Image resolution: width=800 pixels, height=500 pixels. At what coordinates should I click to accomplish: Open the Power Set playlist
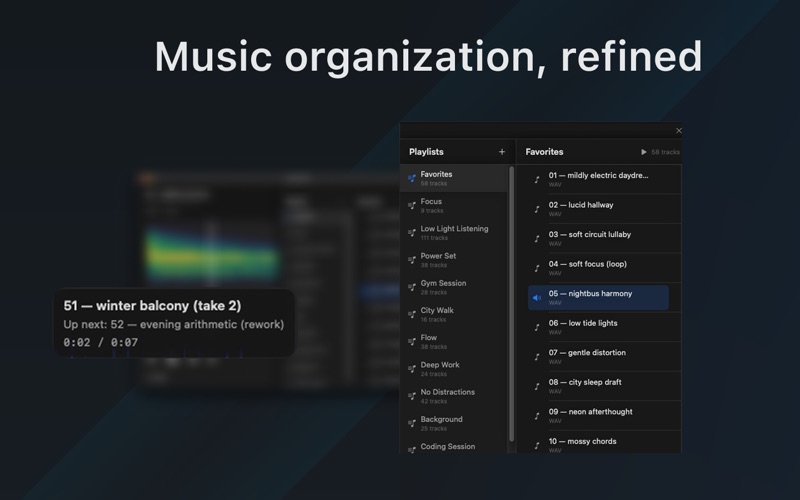tap(454, 260)
